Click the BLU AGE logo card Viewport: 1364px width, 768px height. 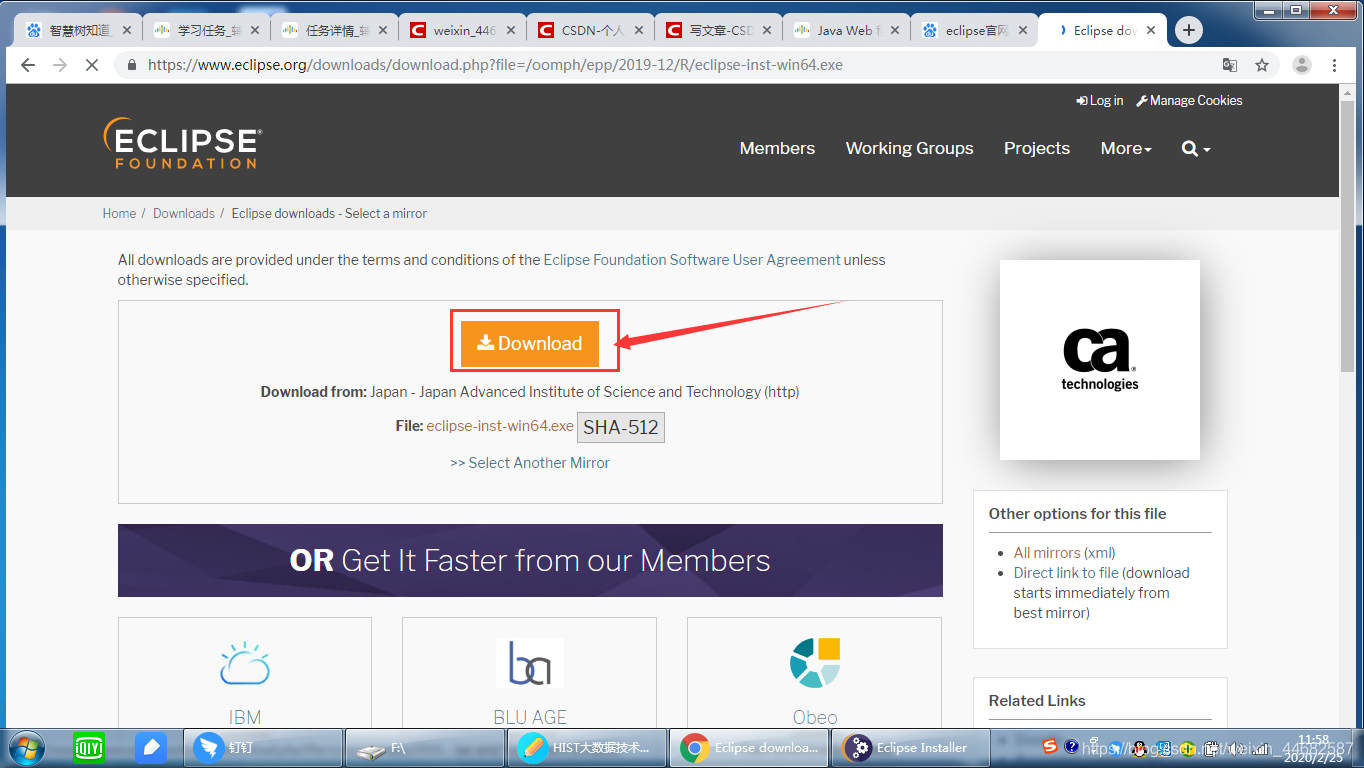coord(530,672)
